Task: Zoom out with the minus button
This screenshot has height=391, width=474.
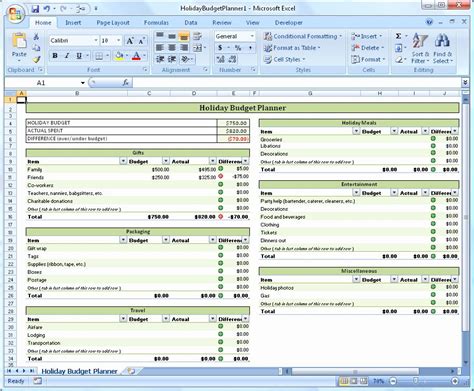Action: coord(393,381)
